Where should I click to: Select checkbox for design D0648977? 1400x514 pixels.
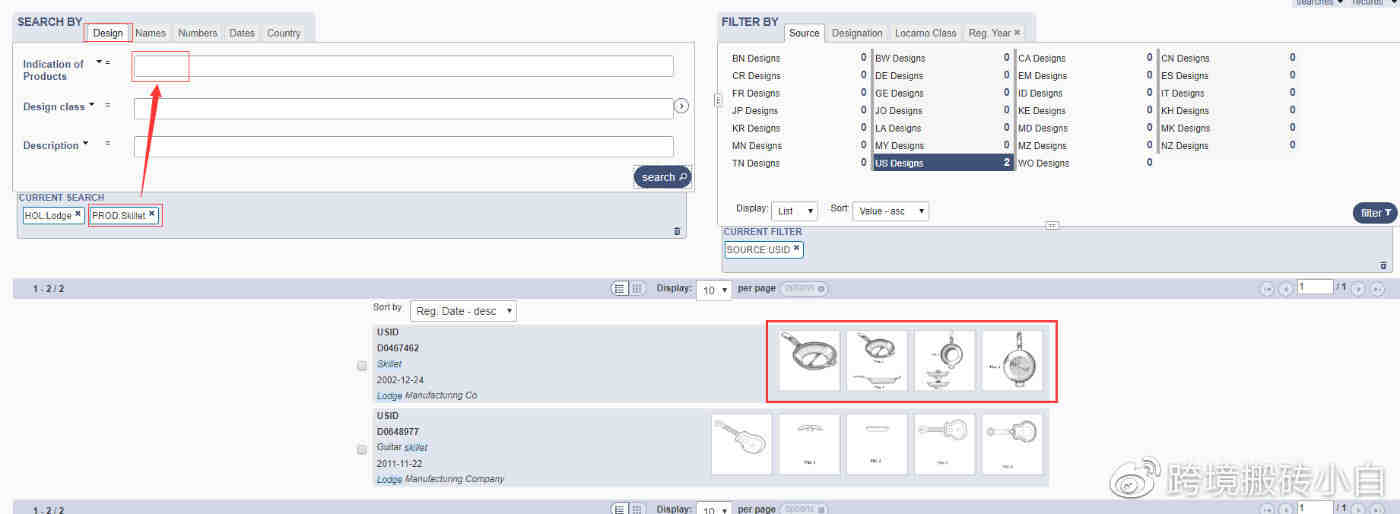(x=362, y=450)
